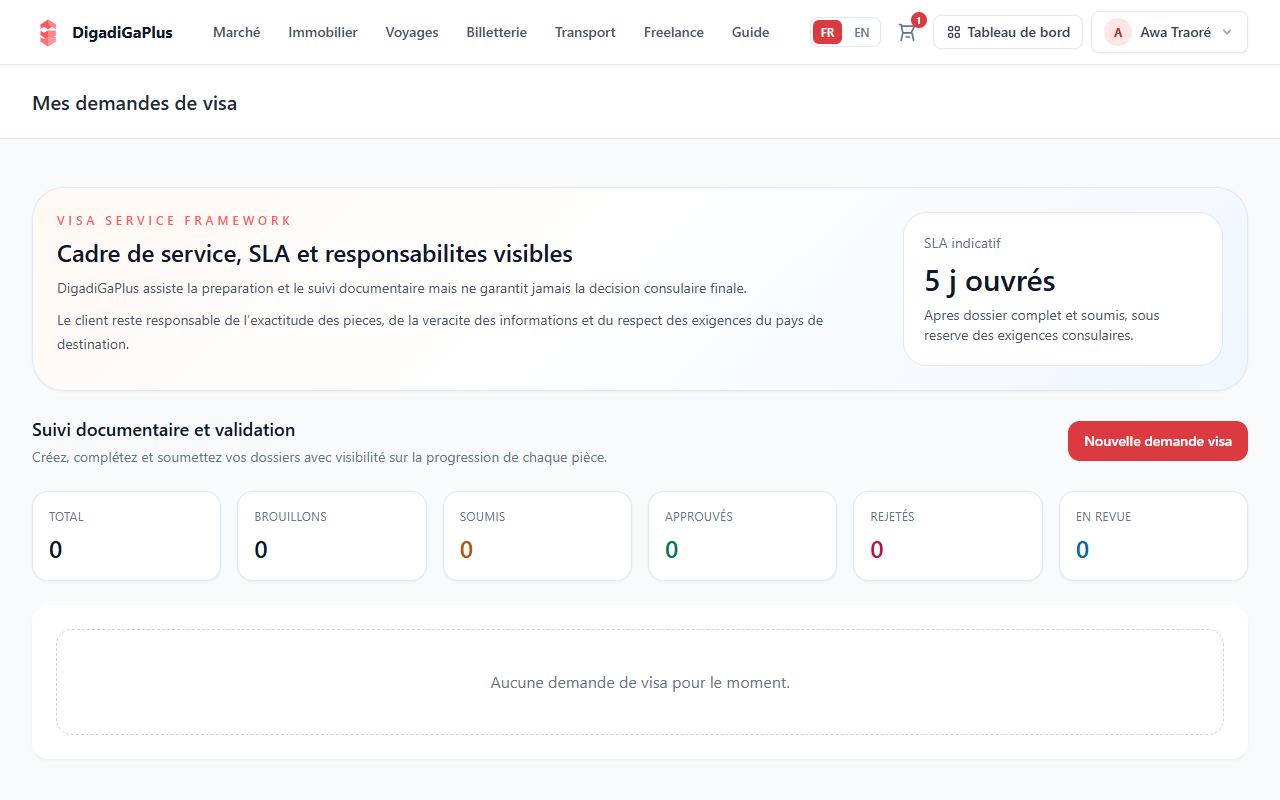Viewport: 1280px width, 800px height.
Task: Switch language to FR
Action: click(827, 32)
